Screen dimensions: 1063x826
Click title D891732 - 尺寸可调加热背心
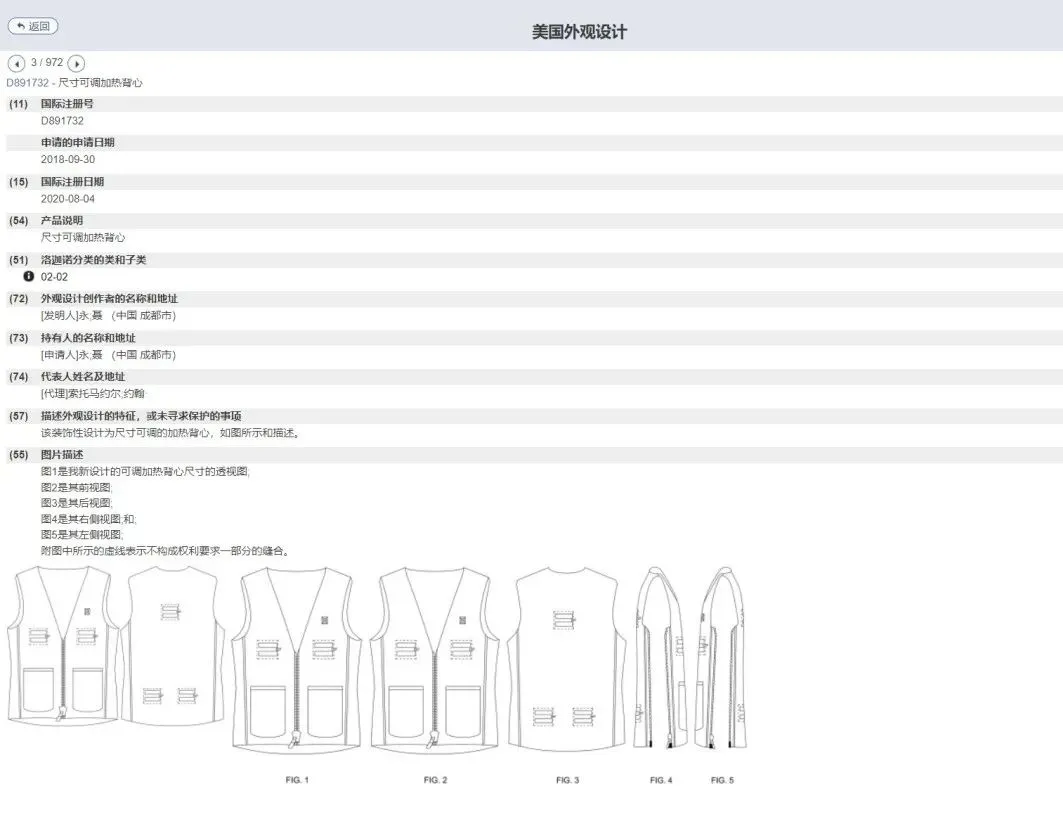(75, 83)
